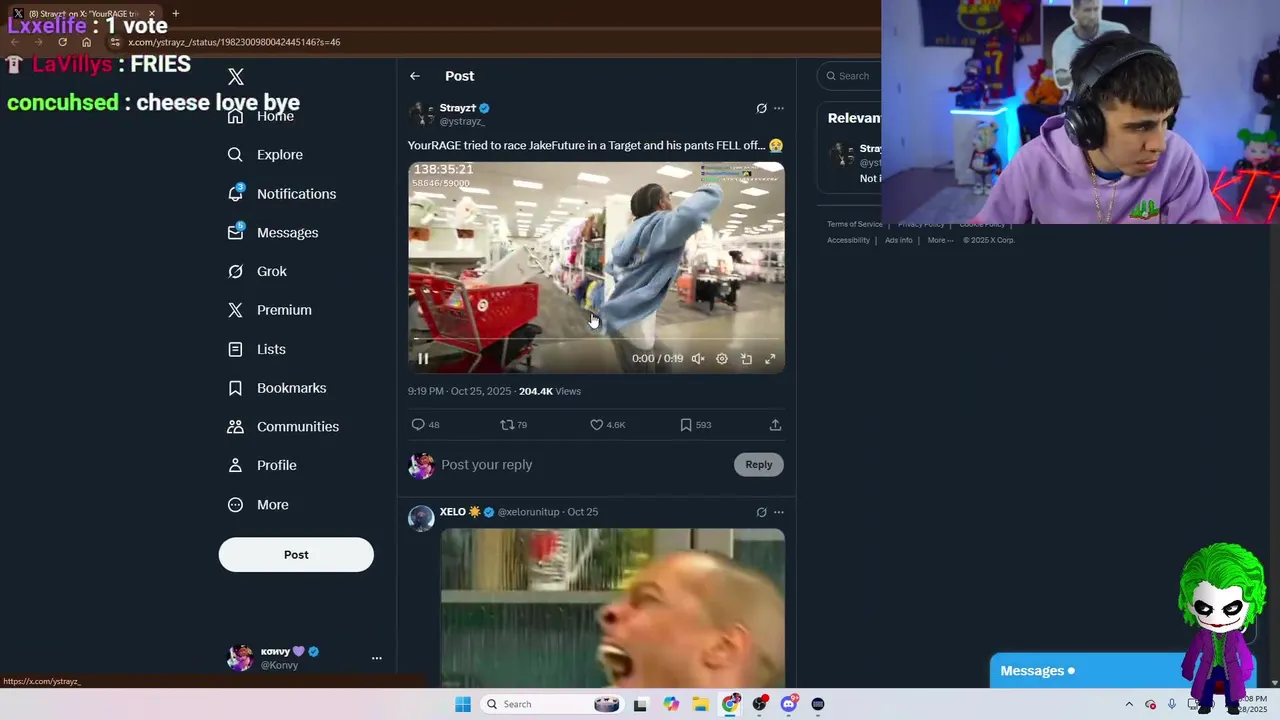Open Chrome from taskbar
Image resolution: width=1280 pixels, height=720 pixels.
pyautogui.click(x=731, y=704)
